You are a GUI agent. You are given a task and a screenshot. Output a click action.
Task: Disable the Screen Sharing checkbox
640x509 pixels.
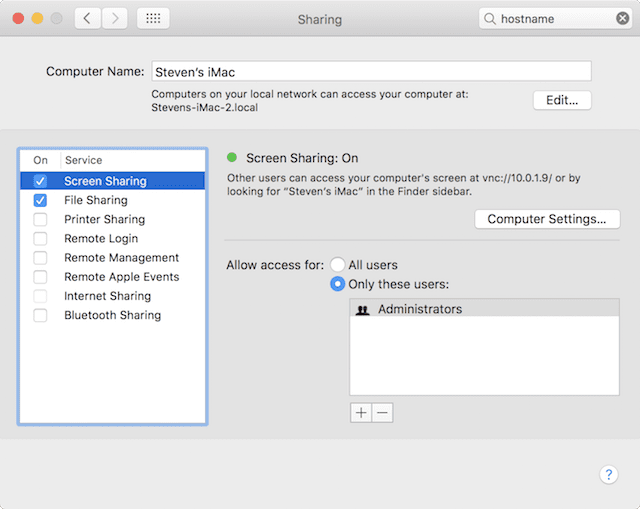coord(40,181)
